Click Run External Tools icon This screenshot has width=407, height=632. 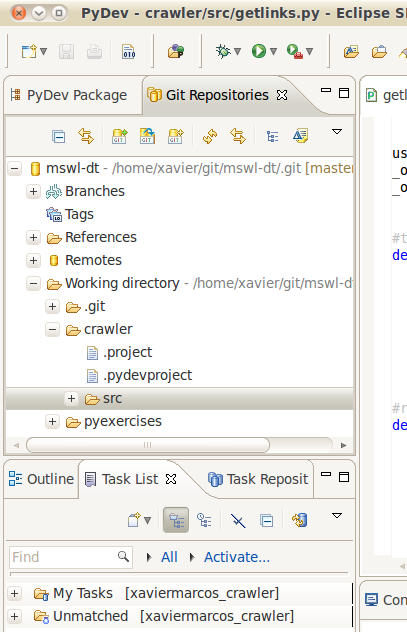pos(295,51)
